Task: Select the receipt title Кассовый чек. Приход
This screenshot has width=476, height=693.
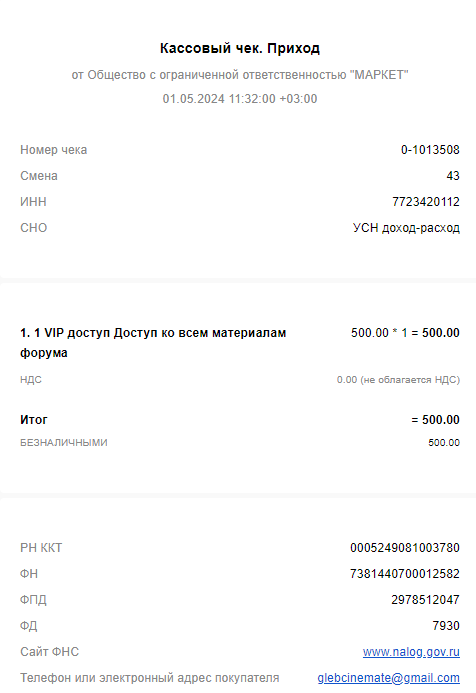Action: pos(240,48)
